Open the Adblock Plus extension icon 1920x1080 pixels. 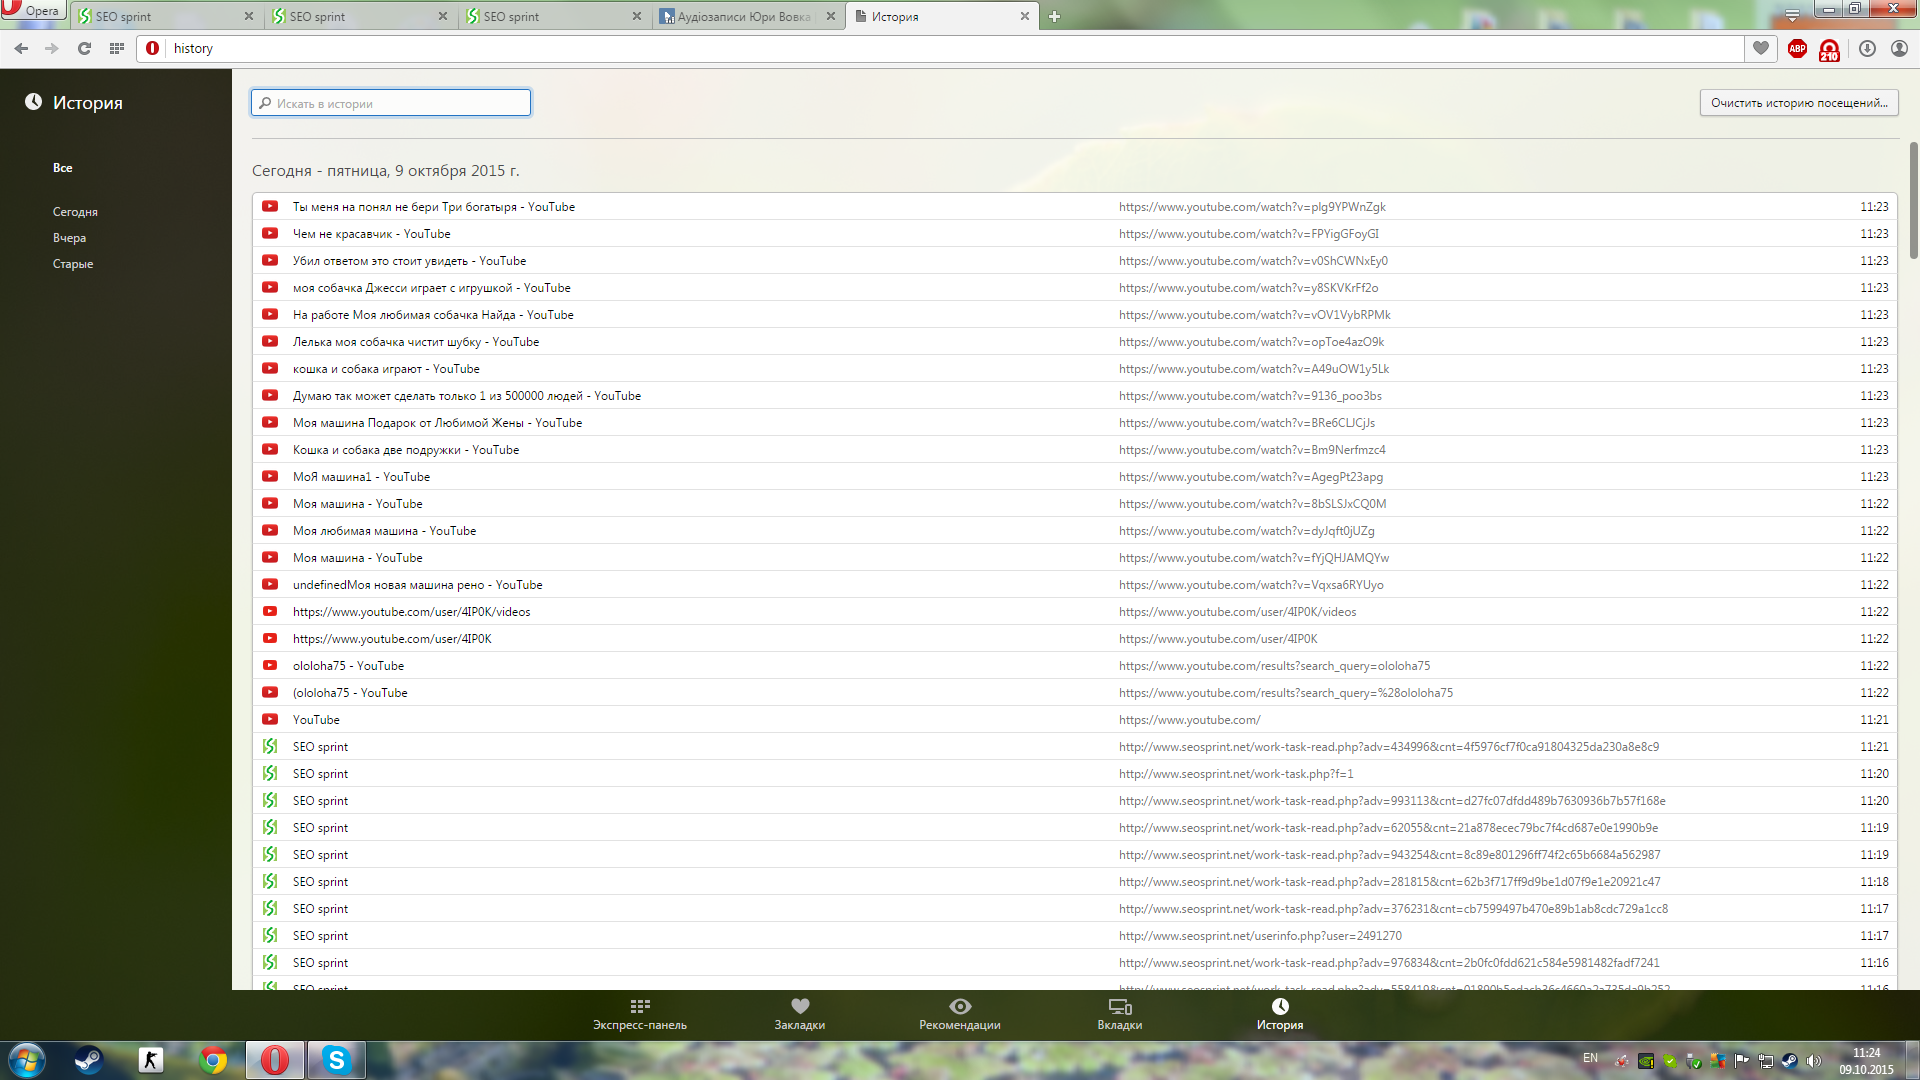click(x=1797, y=48)
